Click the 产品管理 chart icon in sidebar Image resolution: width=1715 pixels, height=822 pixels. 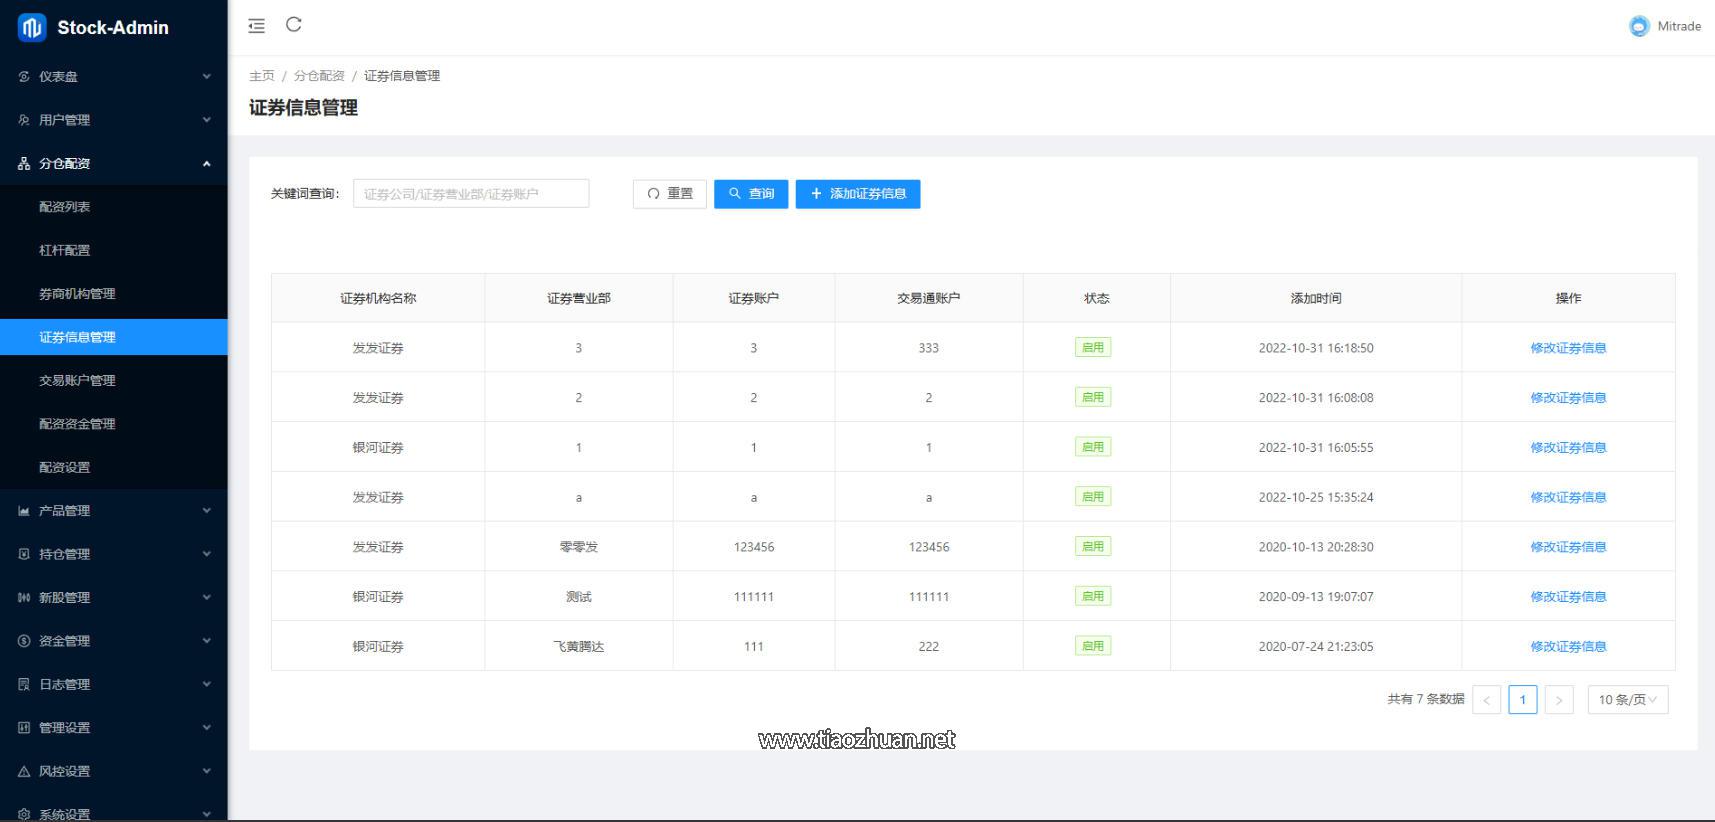[24, 511]
